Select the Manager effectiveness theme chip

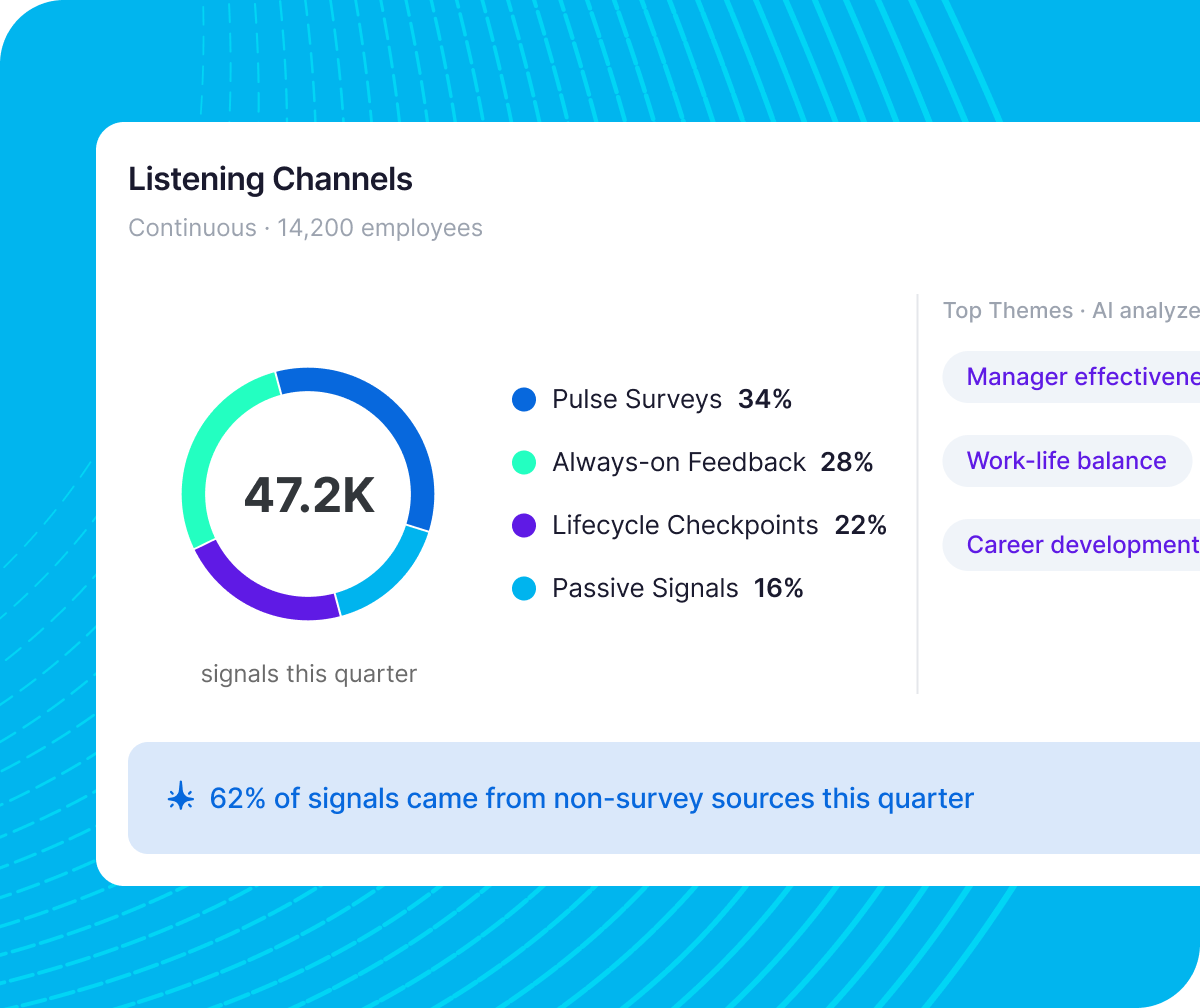(1071, 377)
